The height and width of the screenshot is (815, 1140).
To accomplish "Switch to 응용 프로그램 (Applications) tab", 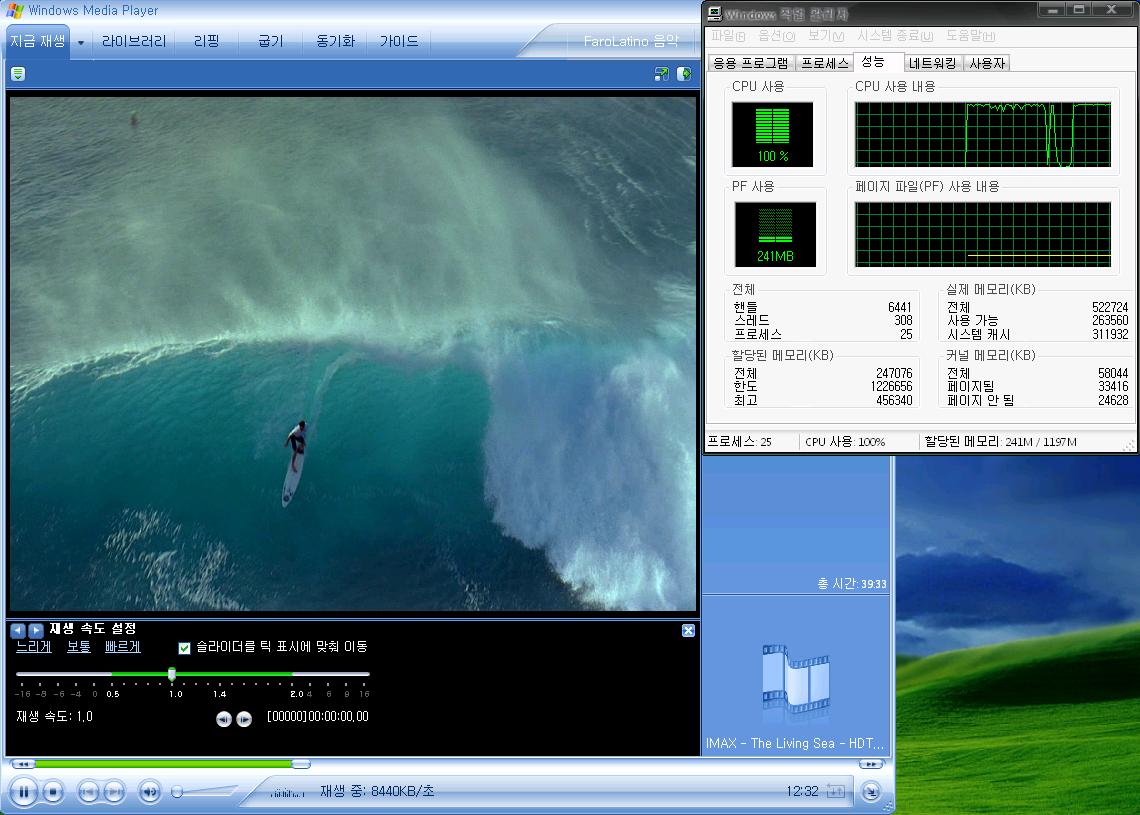I will (x=750, y=63).
